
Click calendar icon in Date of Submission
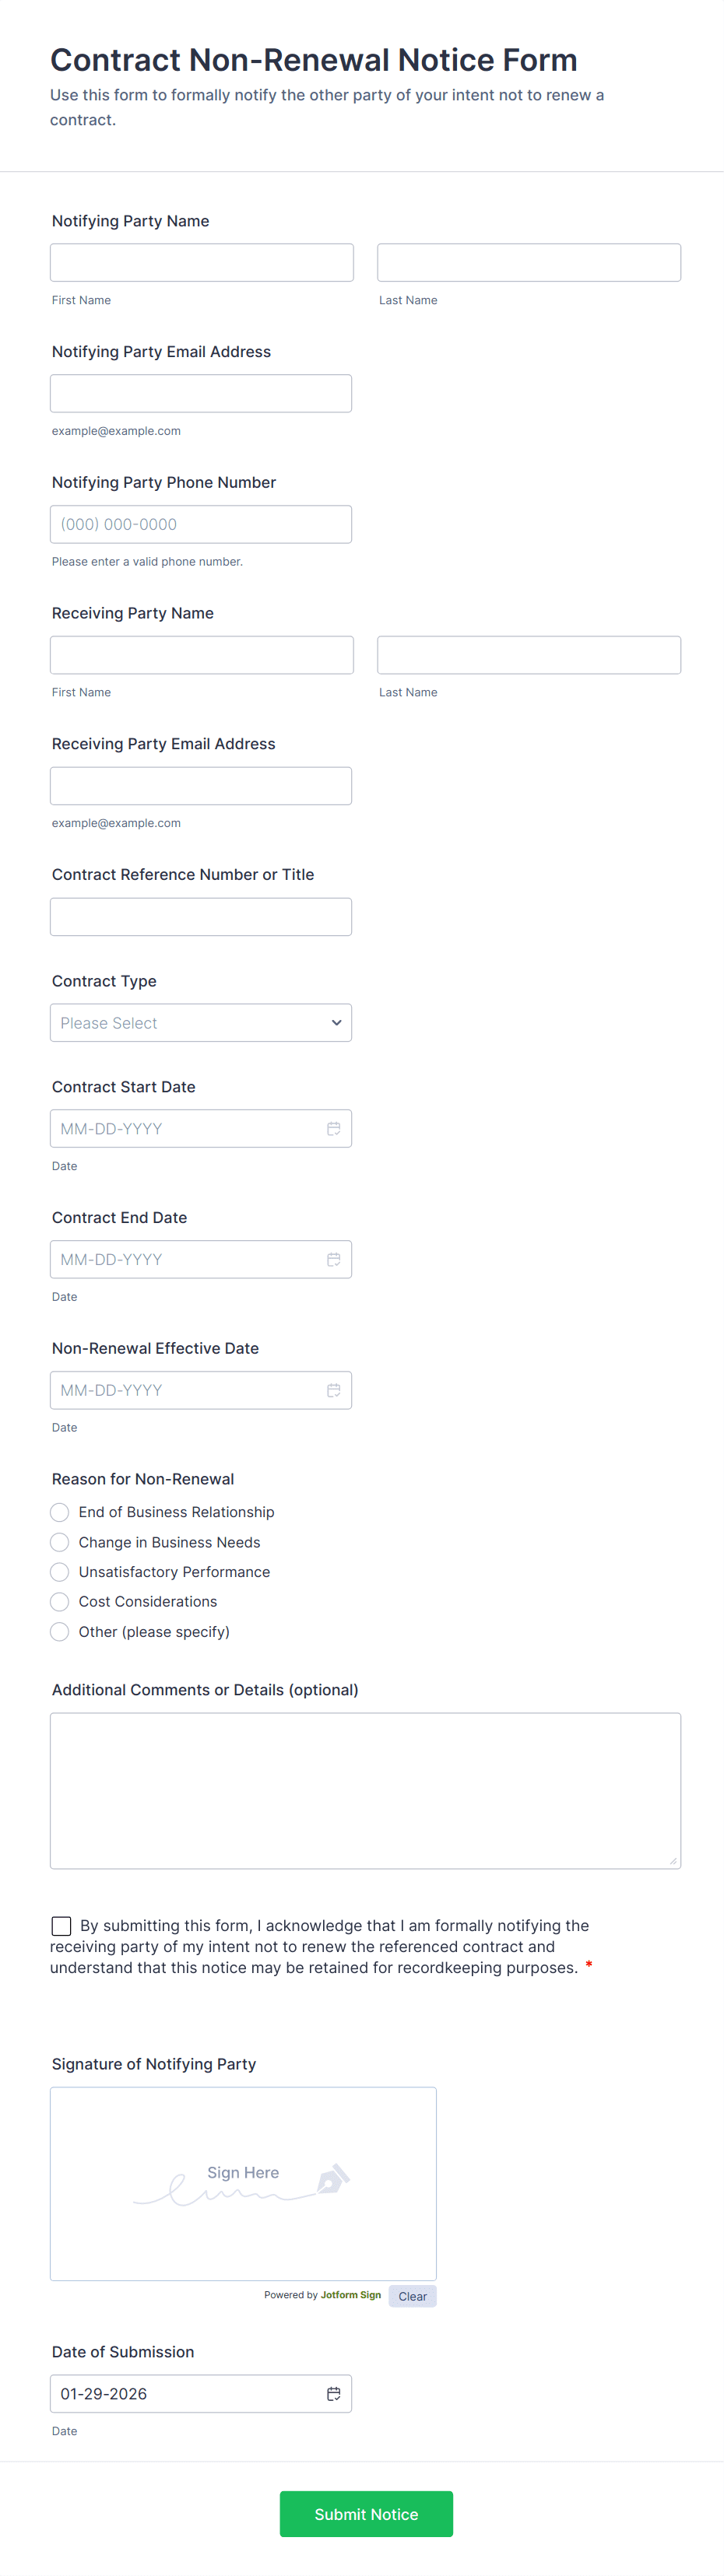(333, 2394)
